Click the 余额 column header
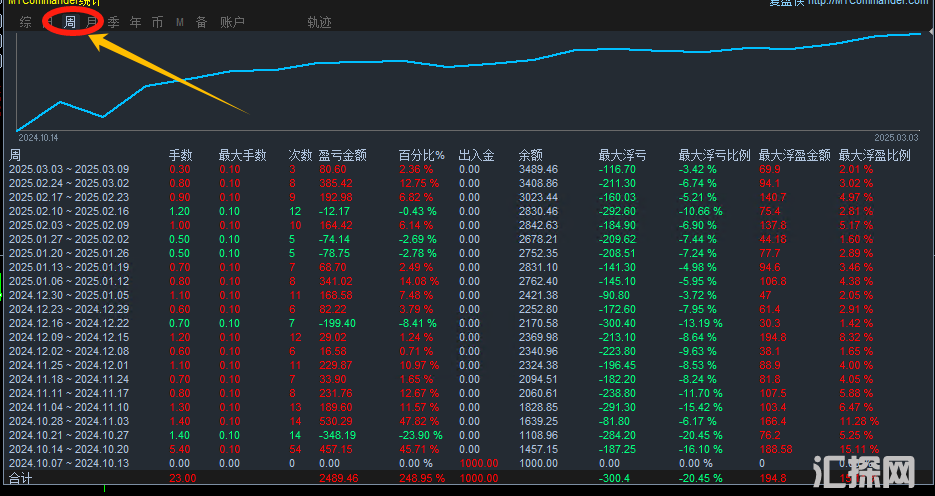Image resolution: width=935 pixels, height=496 pixels. coord(531,155)
